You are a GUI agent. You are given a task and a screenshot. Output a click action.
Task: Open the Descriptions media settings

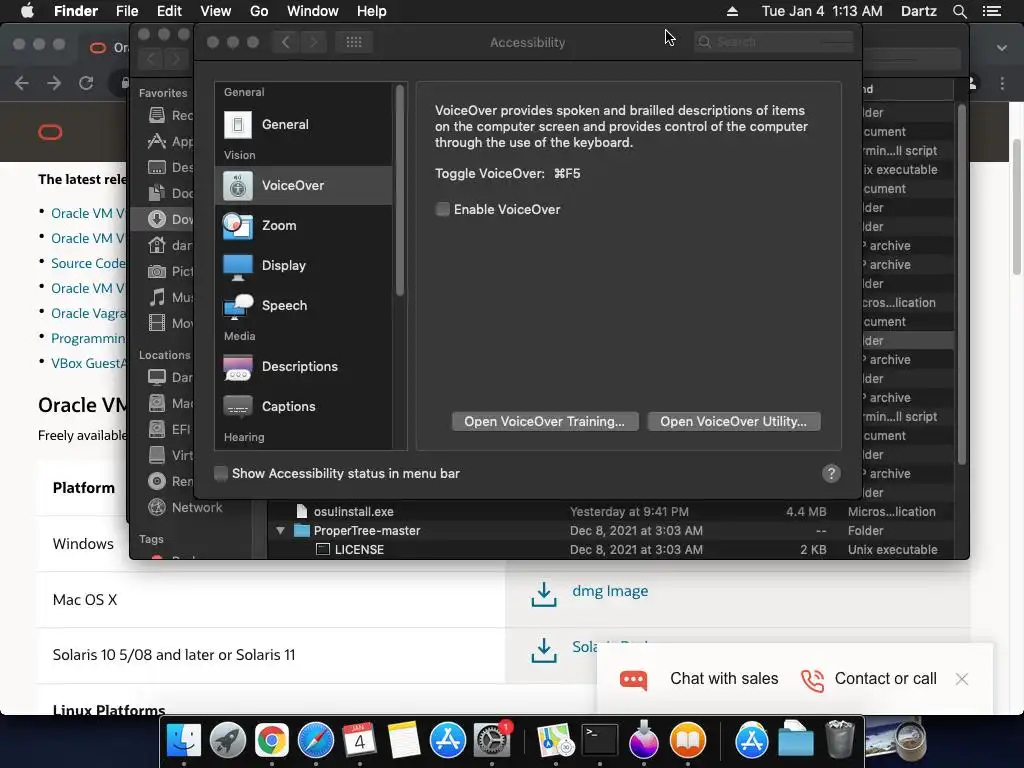tap(304, 366)
